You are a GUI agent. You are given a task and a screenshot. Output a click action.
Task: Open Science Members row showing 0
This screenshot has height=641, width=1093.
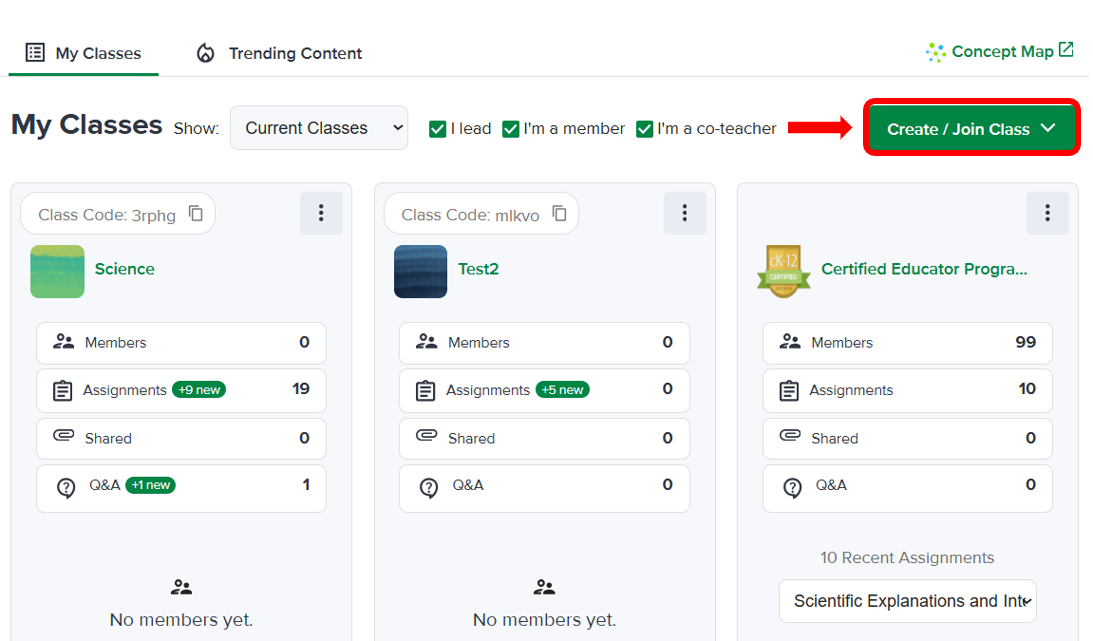coord(181,343)
